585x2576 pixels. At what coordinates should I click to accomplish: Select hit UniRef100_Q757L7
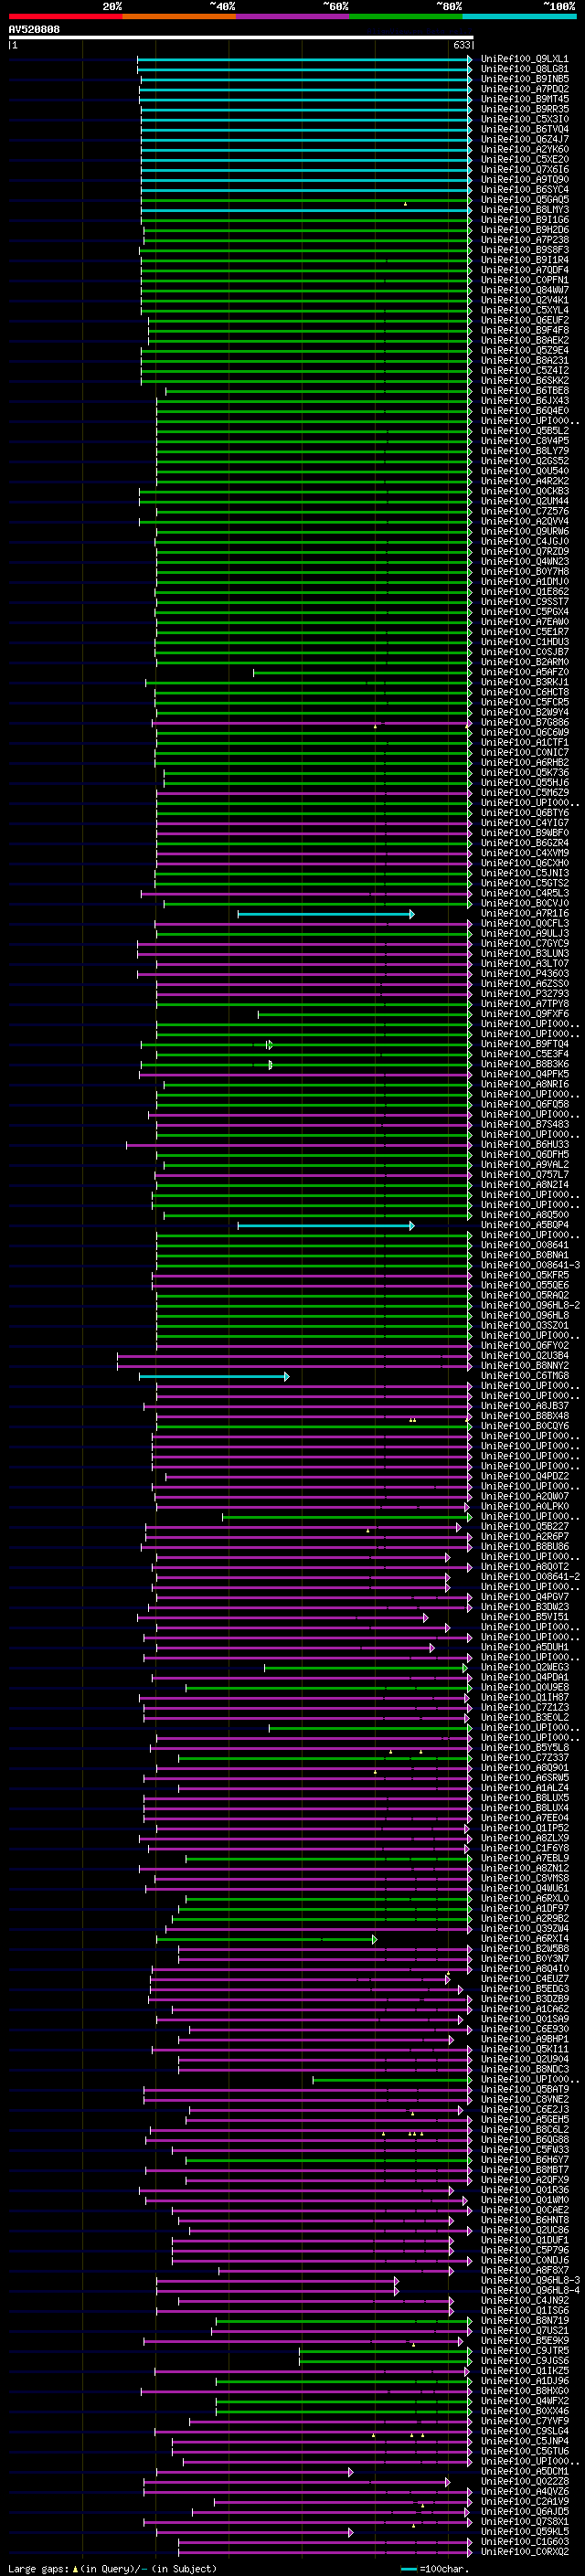click(x=525, y=1174)
